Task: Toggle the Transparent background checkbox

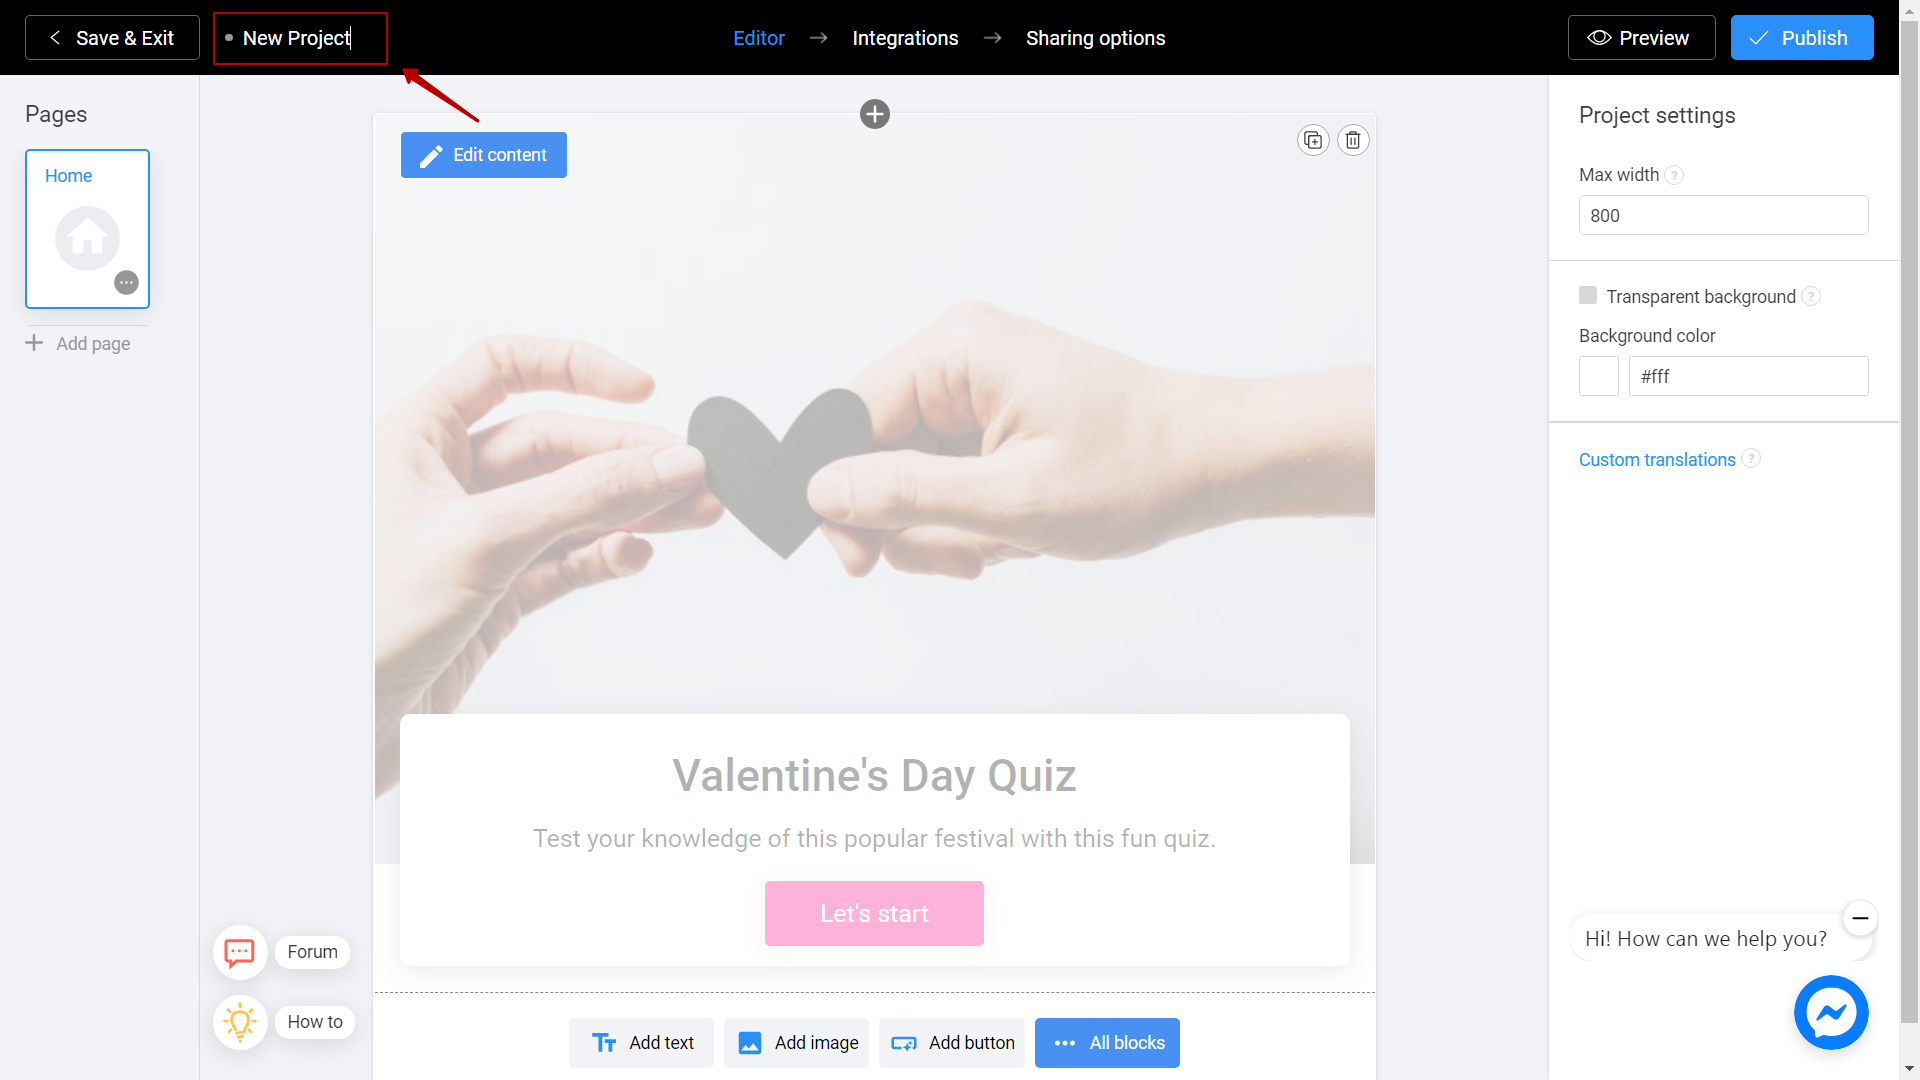Action: click(x=1589, y=295)
